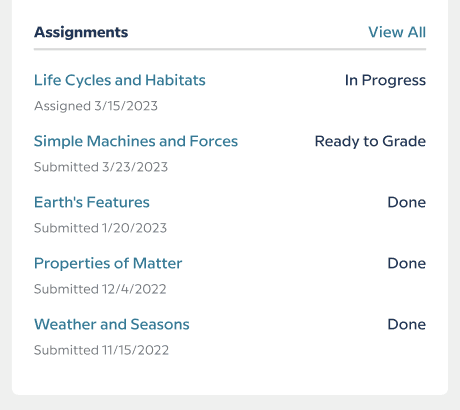
Task: Open the Simple Machines and Forces assignment
Action: pyautogui.click(x=136, y=141)
